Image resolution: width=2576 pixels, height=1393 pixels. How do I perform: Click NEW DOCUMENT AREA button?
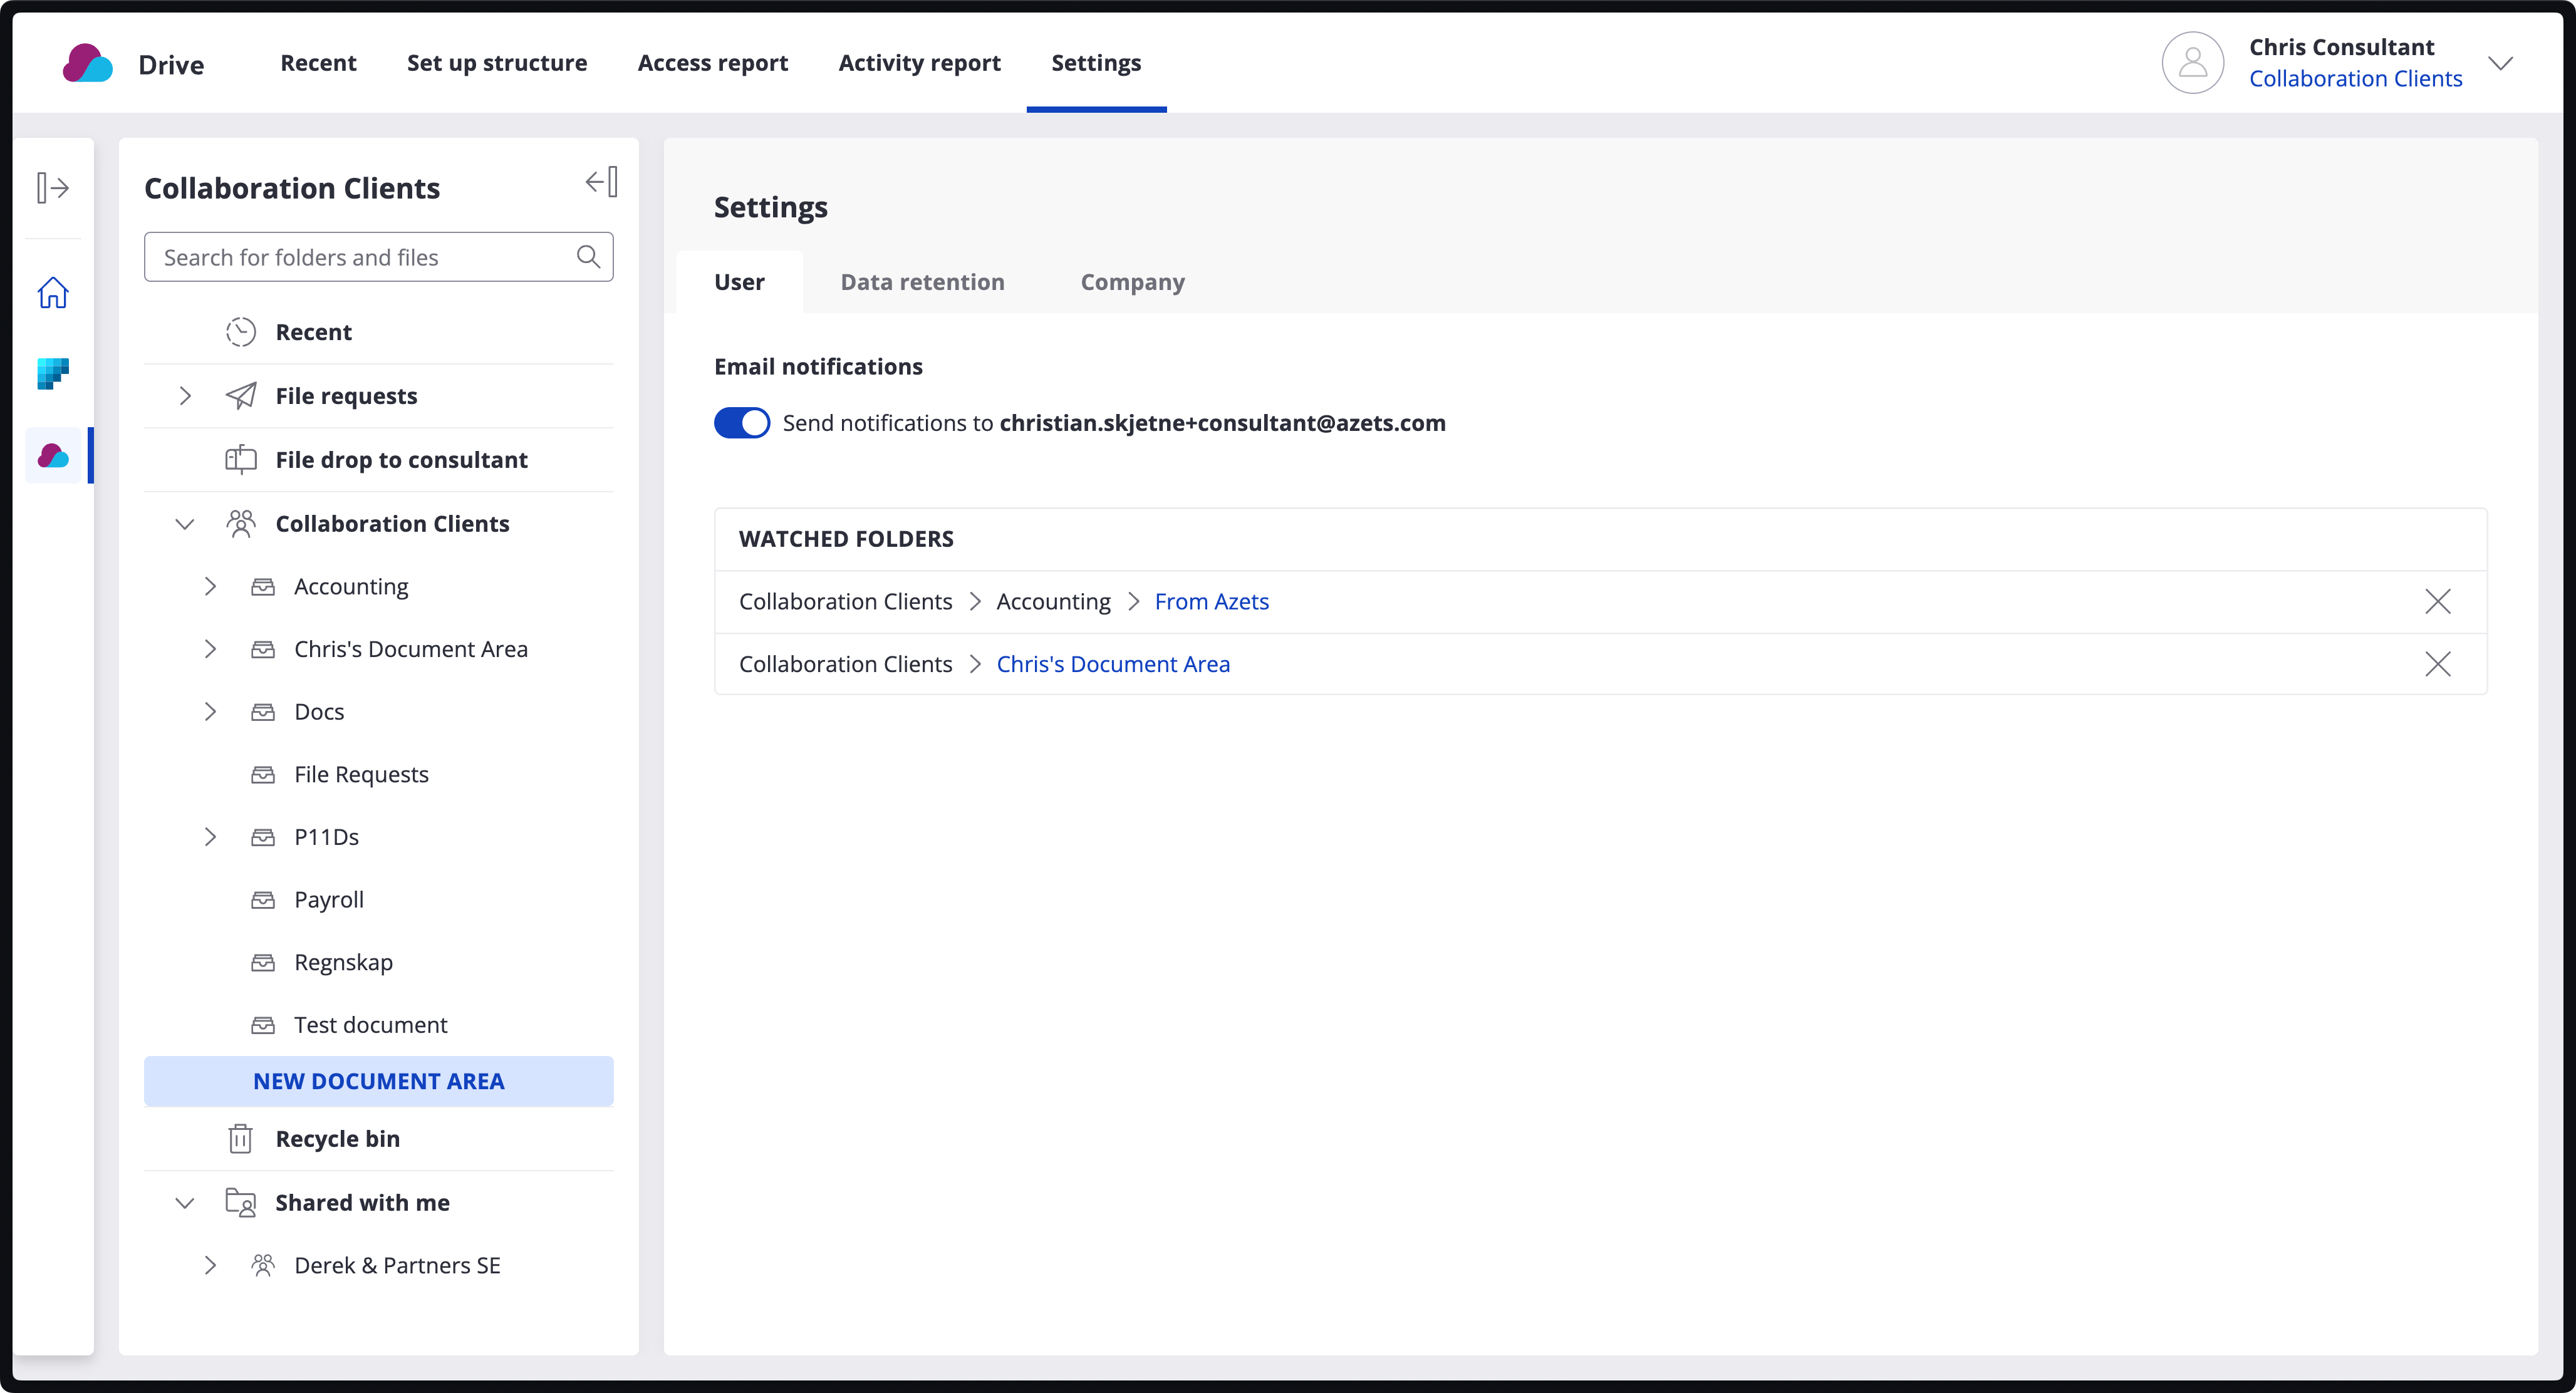point(378,1081)
